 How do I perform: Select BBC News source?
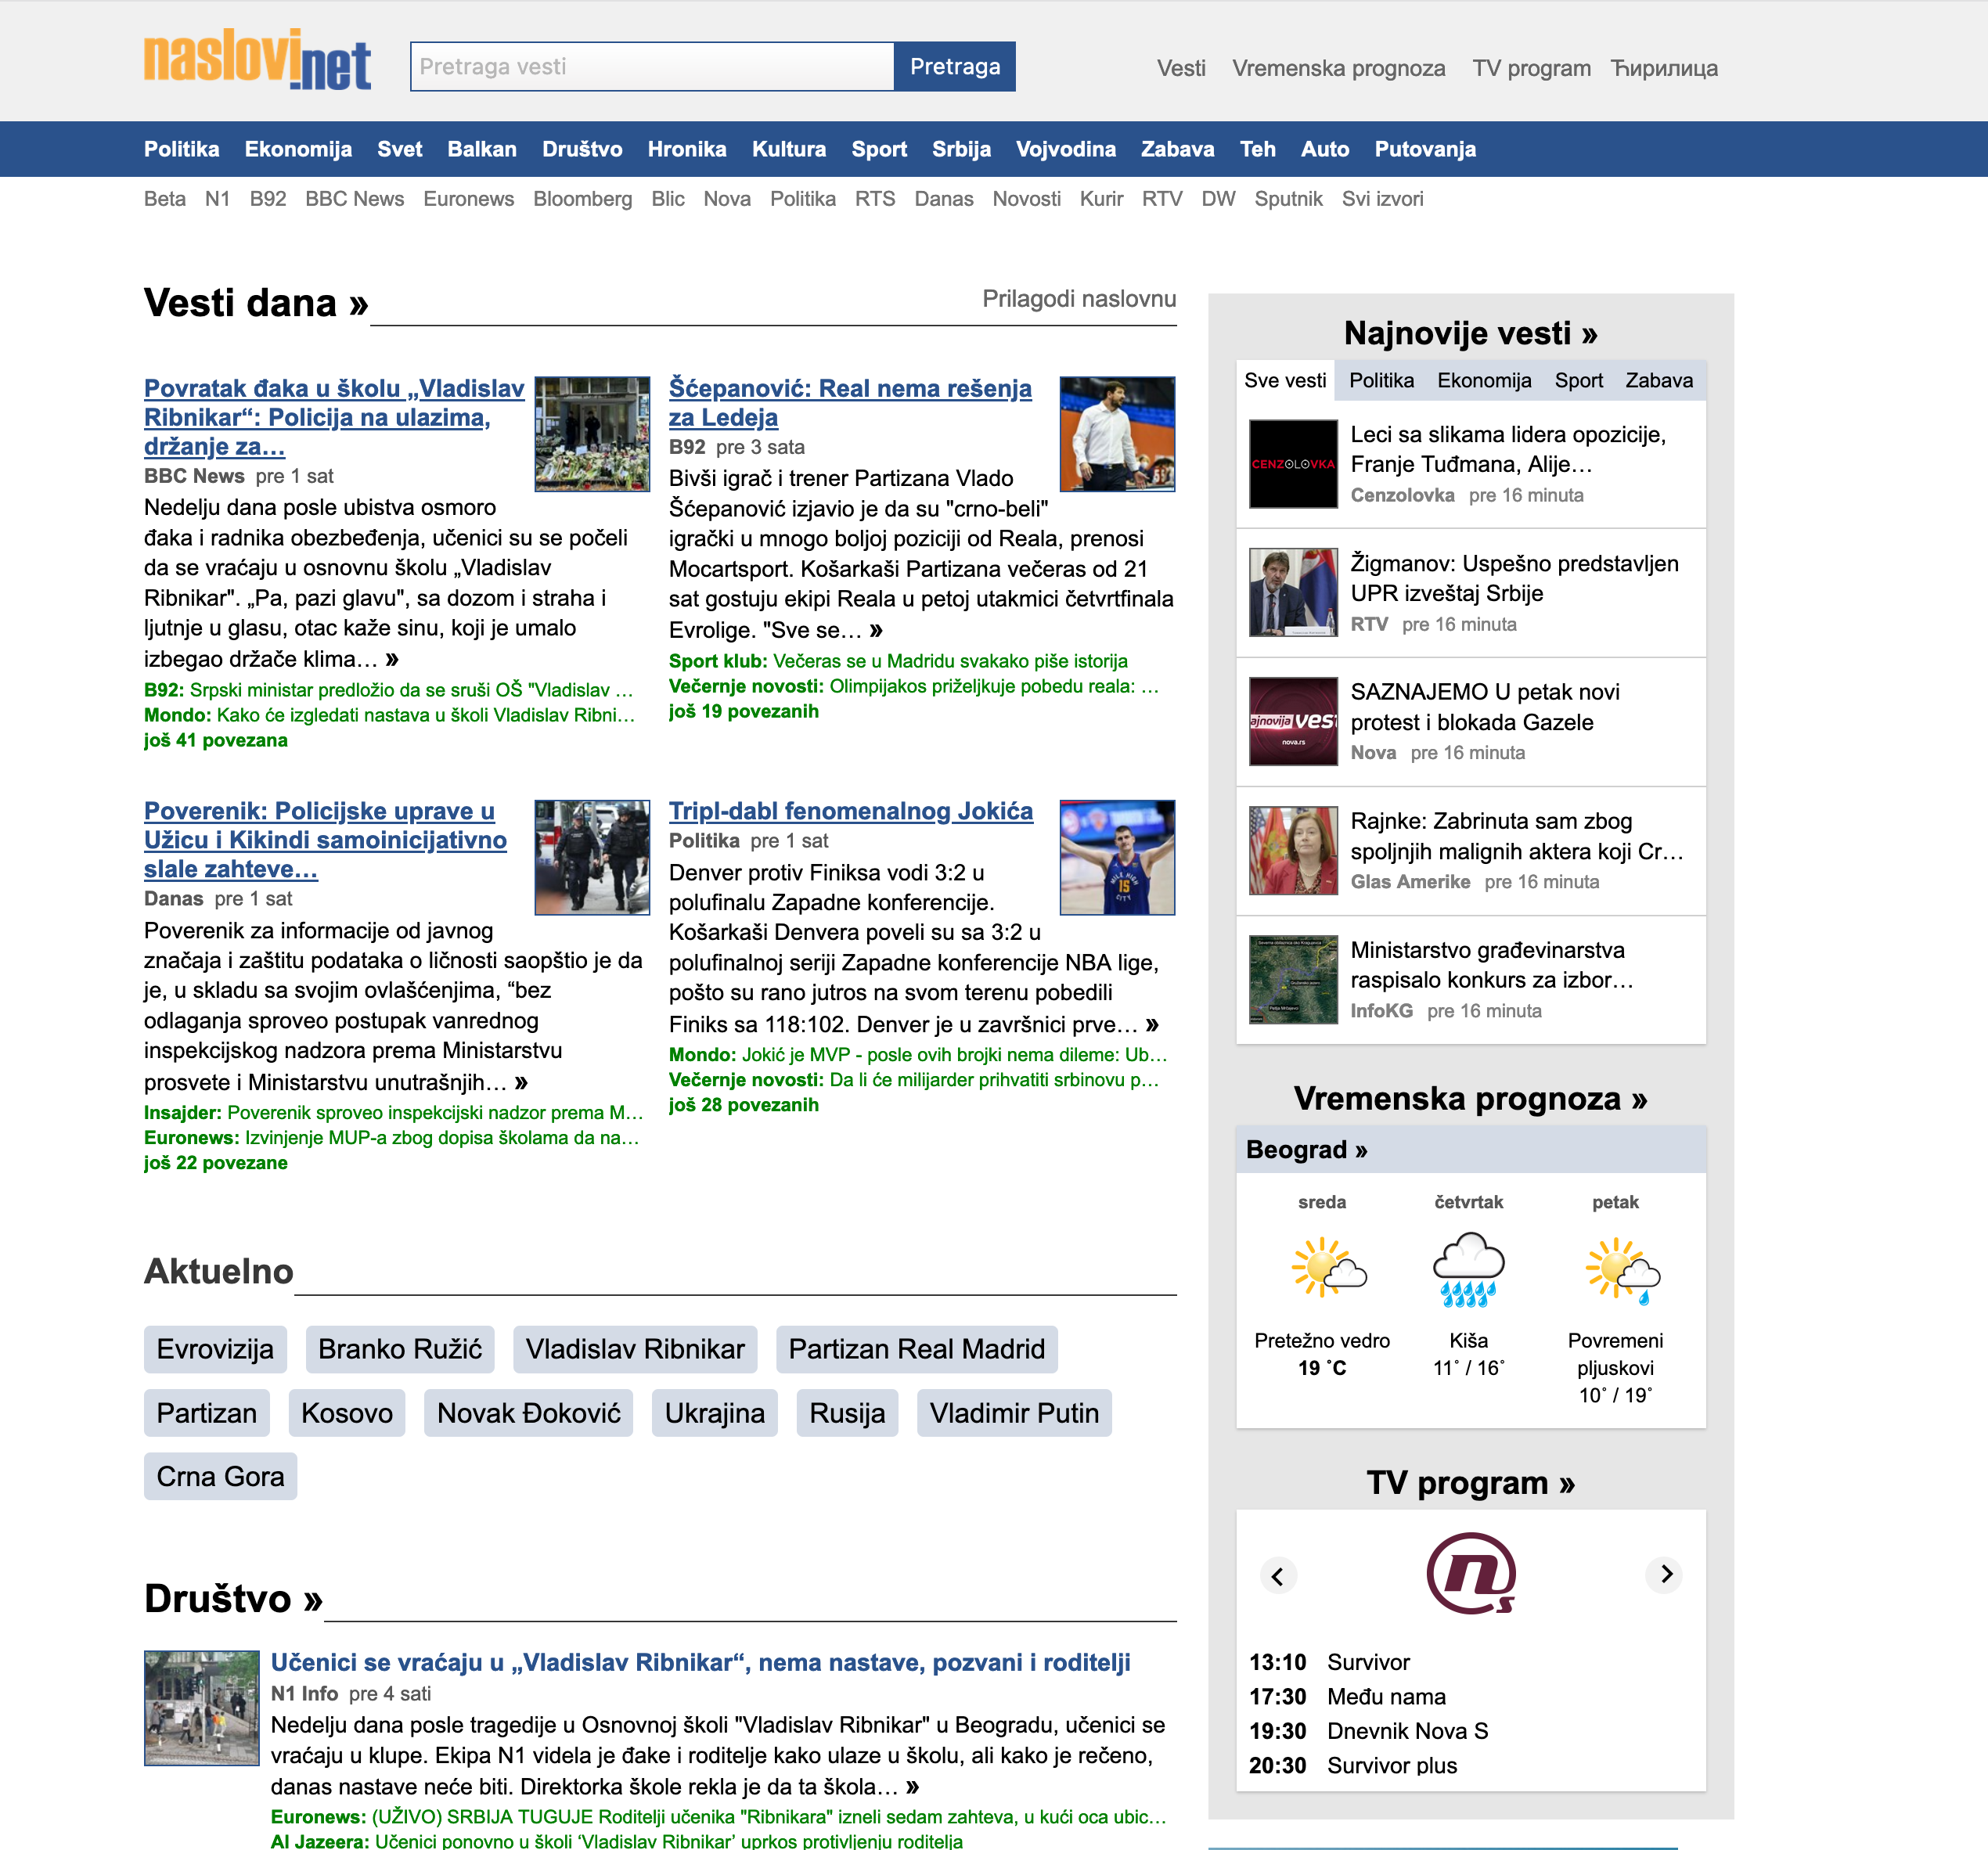coord(355,199)
